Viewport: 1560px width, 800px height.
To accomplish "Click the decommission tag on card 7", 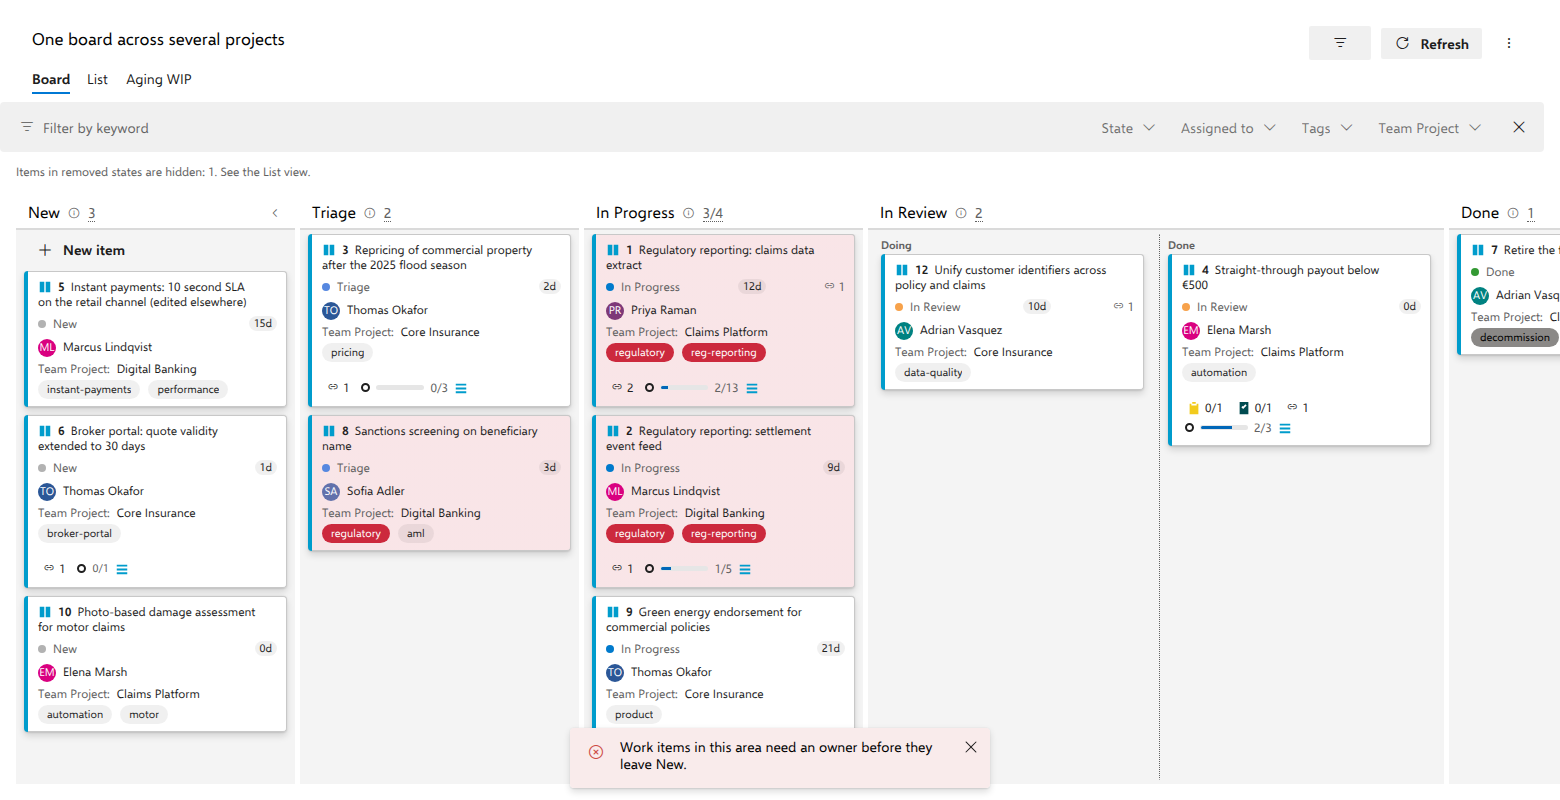I will tap(1515, 337).
